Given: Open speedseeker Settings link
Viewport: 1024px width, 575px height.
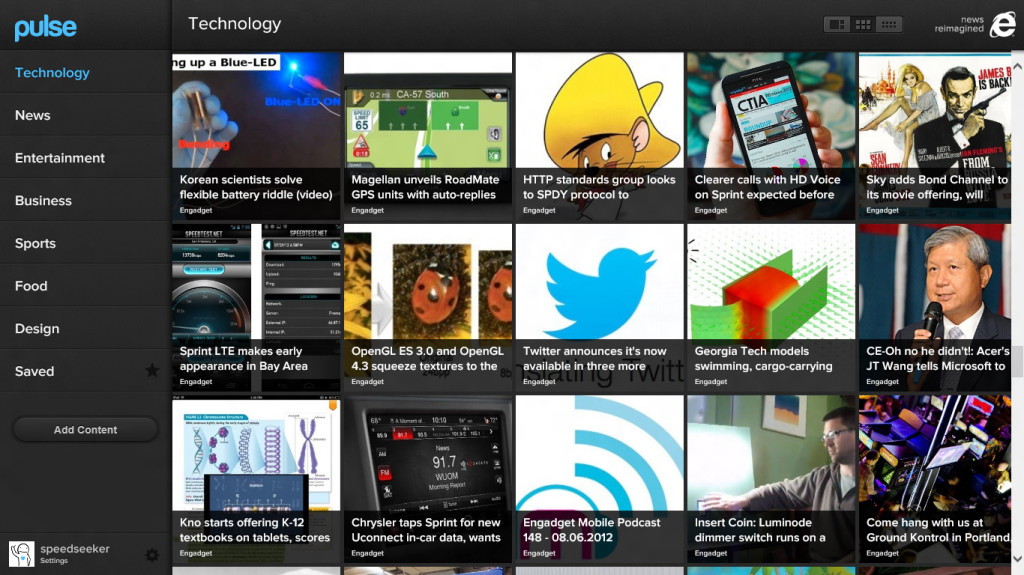Looking at the screenshot, I should click(x=54, y=561).
